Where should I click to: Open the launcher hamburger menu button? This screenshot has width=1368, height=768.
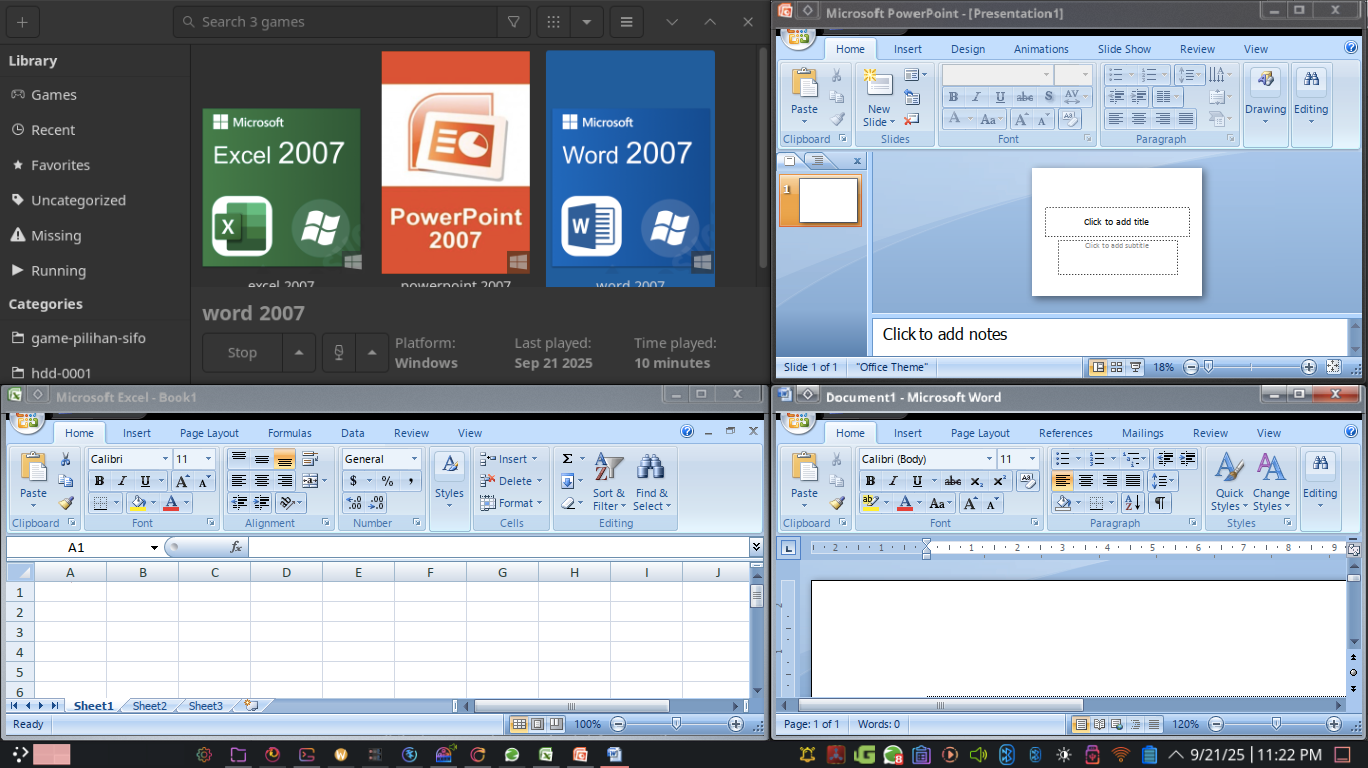[x=626, y=22]
